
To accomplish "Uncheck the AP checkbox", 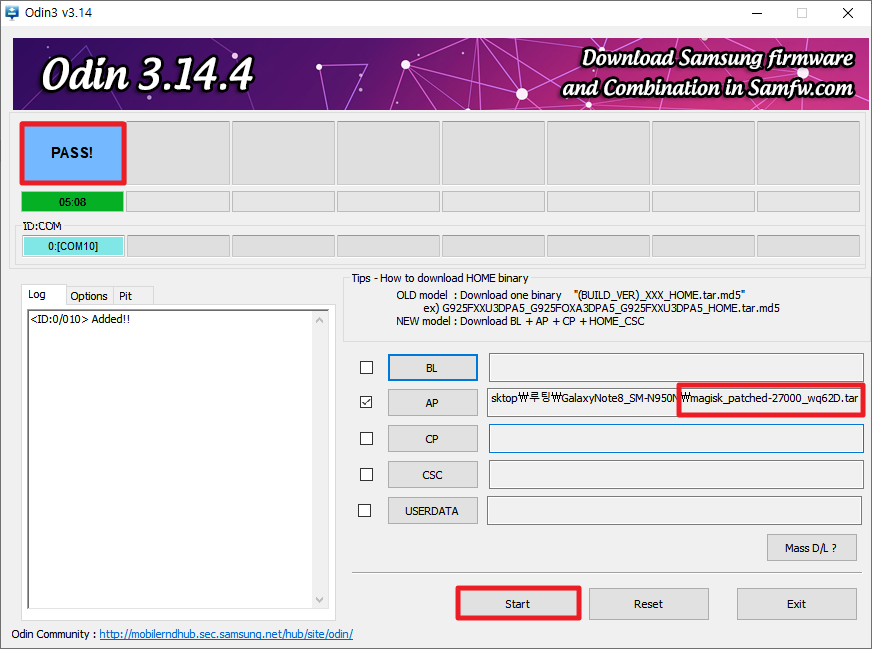I will (366, 402).
